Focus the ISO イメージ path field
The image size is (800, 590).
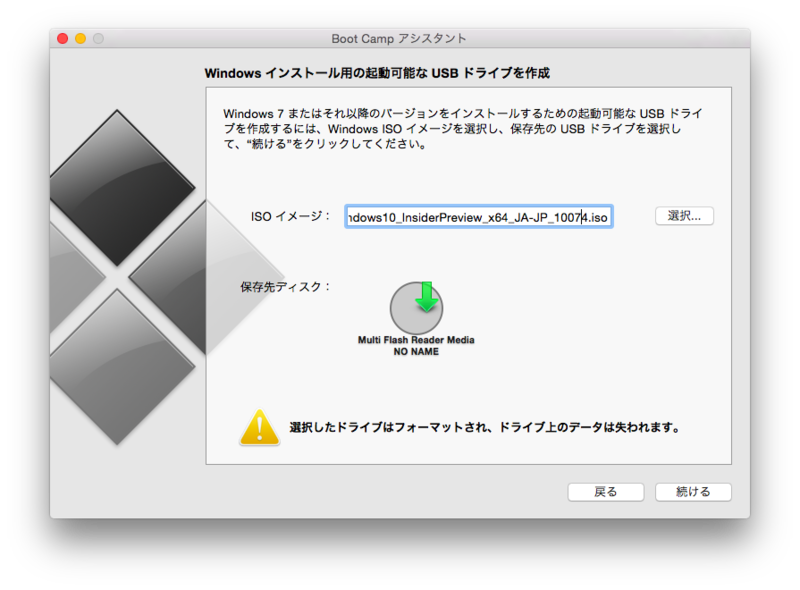point(479,217)
